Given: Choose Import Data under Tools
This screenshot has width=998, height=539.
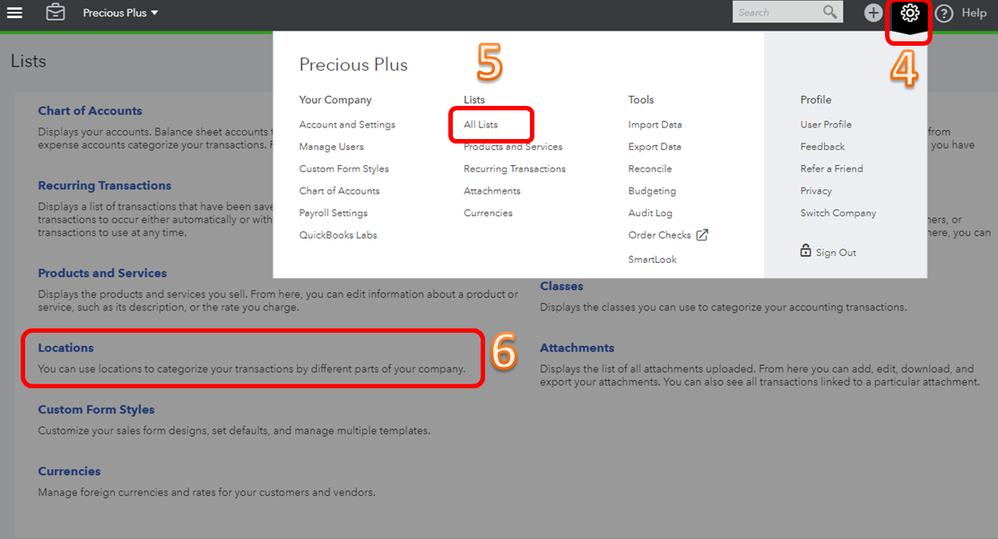Looking at the screenshot, I should click(x=654, y=125).
